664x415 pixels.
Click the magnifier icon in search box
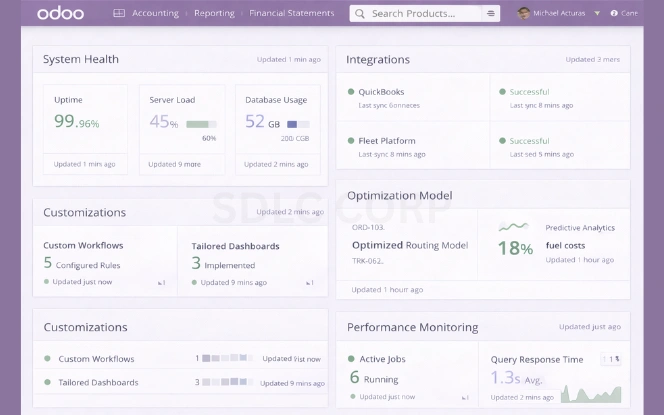pos(360,14)
